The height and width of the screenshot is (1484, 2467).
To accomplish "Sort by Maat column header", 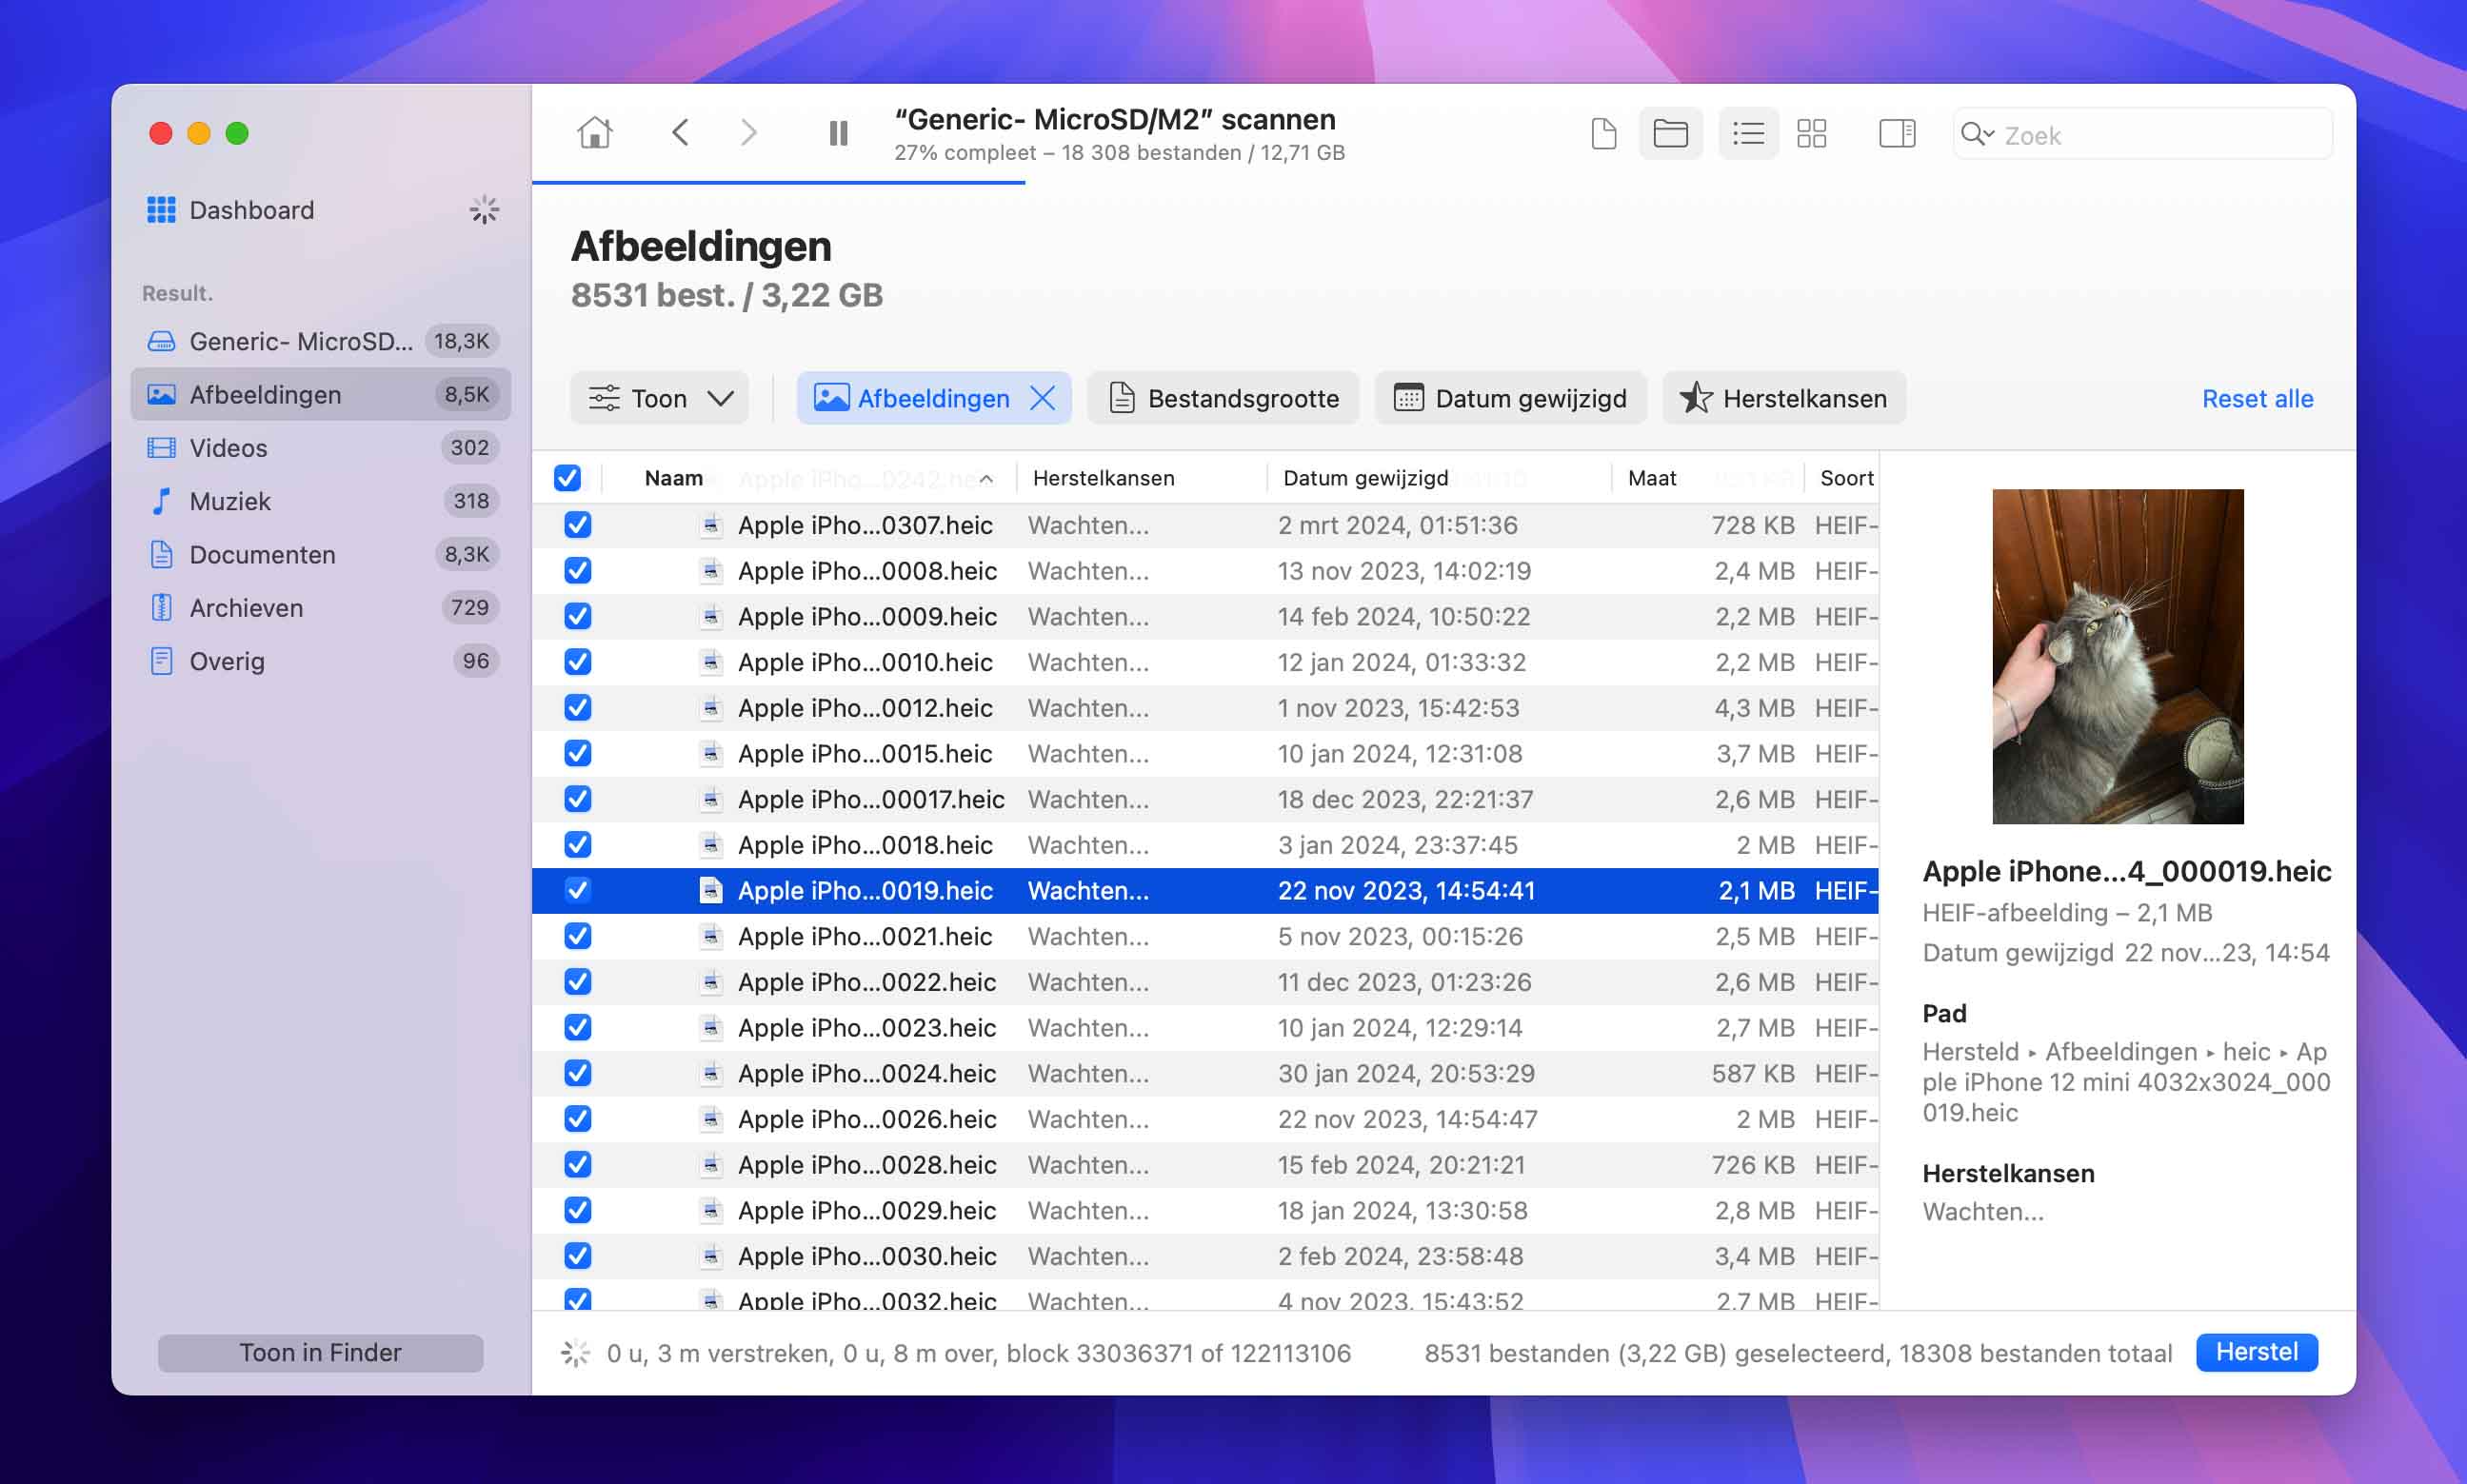I will tap(1652, 478).
